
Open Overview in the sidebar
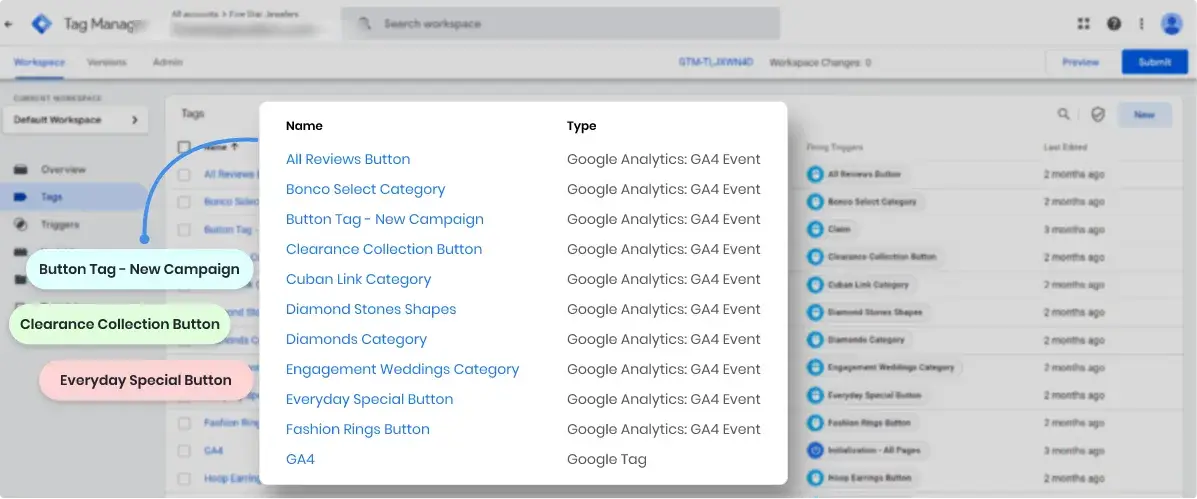[63, 169]
